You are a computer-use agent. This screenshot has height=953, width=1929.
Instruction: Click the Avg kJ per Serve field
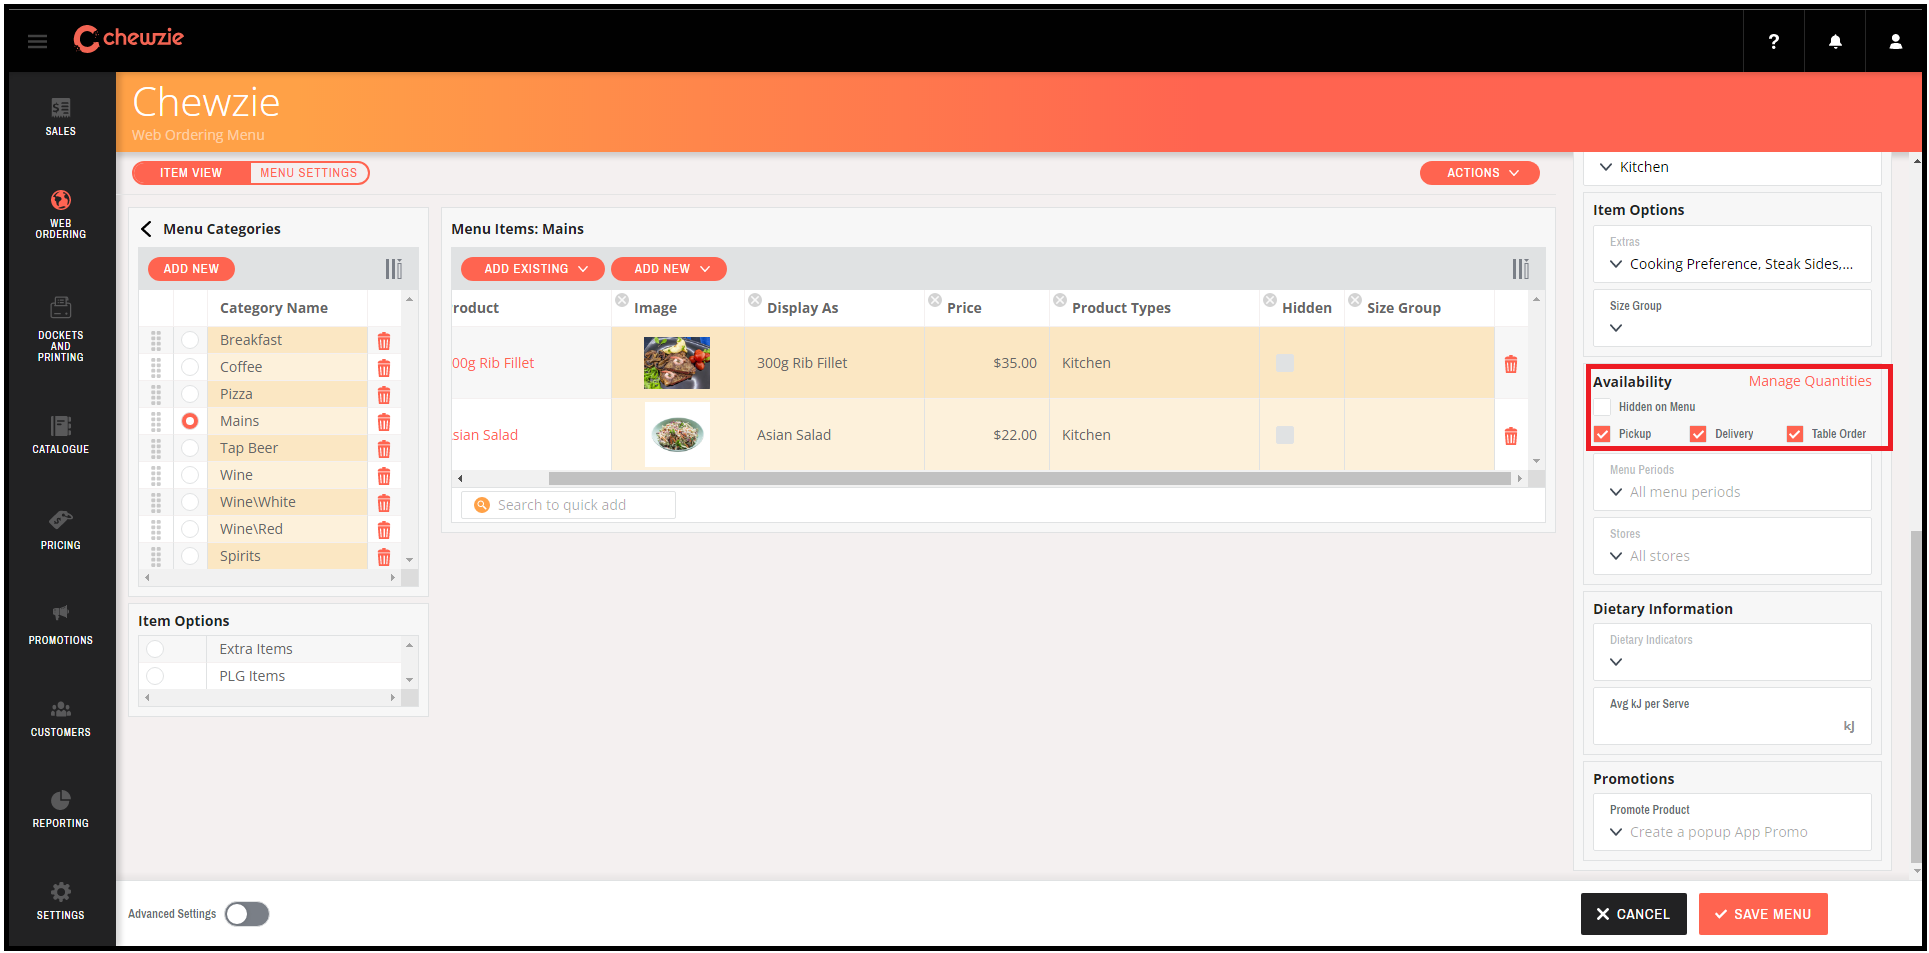pos(1731,716)
